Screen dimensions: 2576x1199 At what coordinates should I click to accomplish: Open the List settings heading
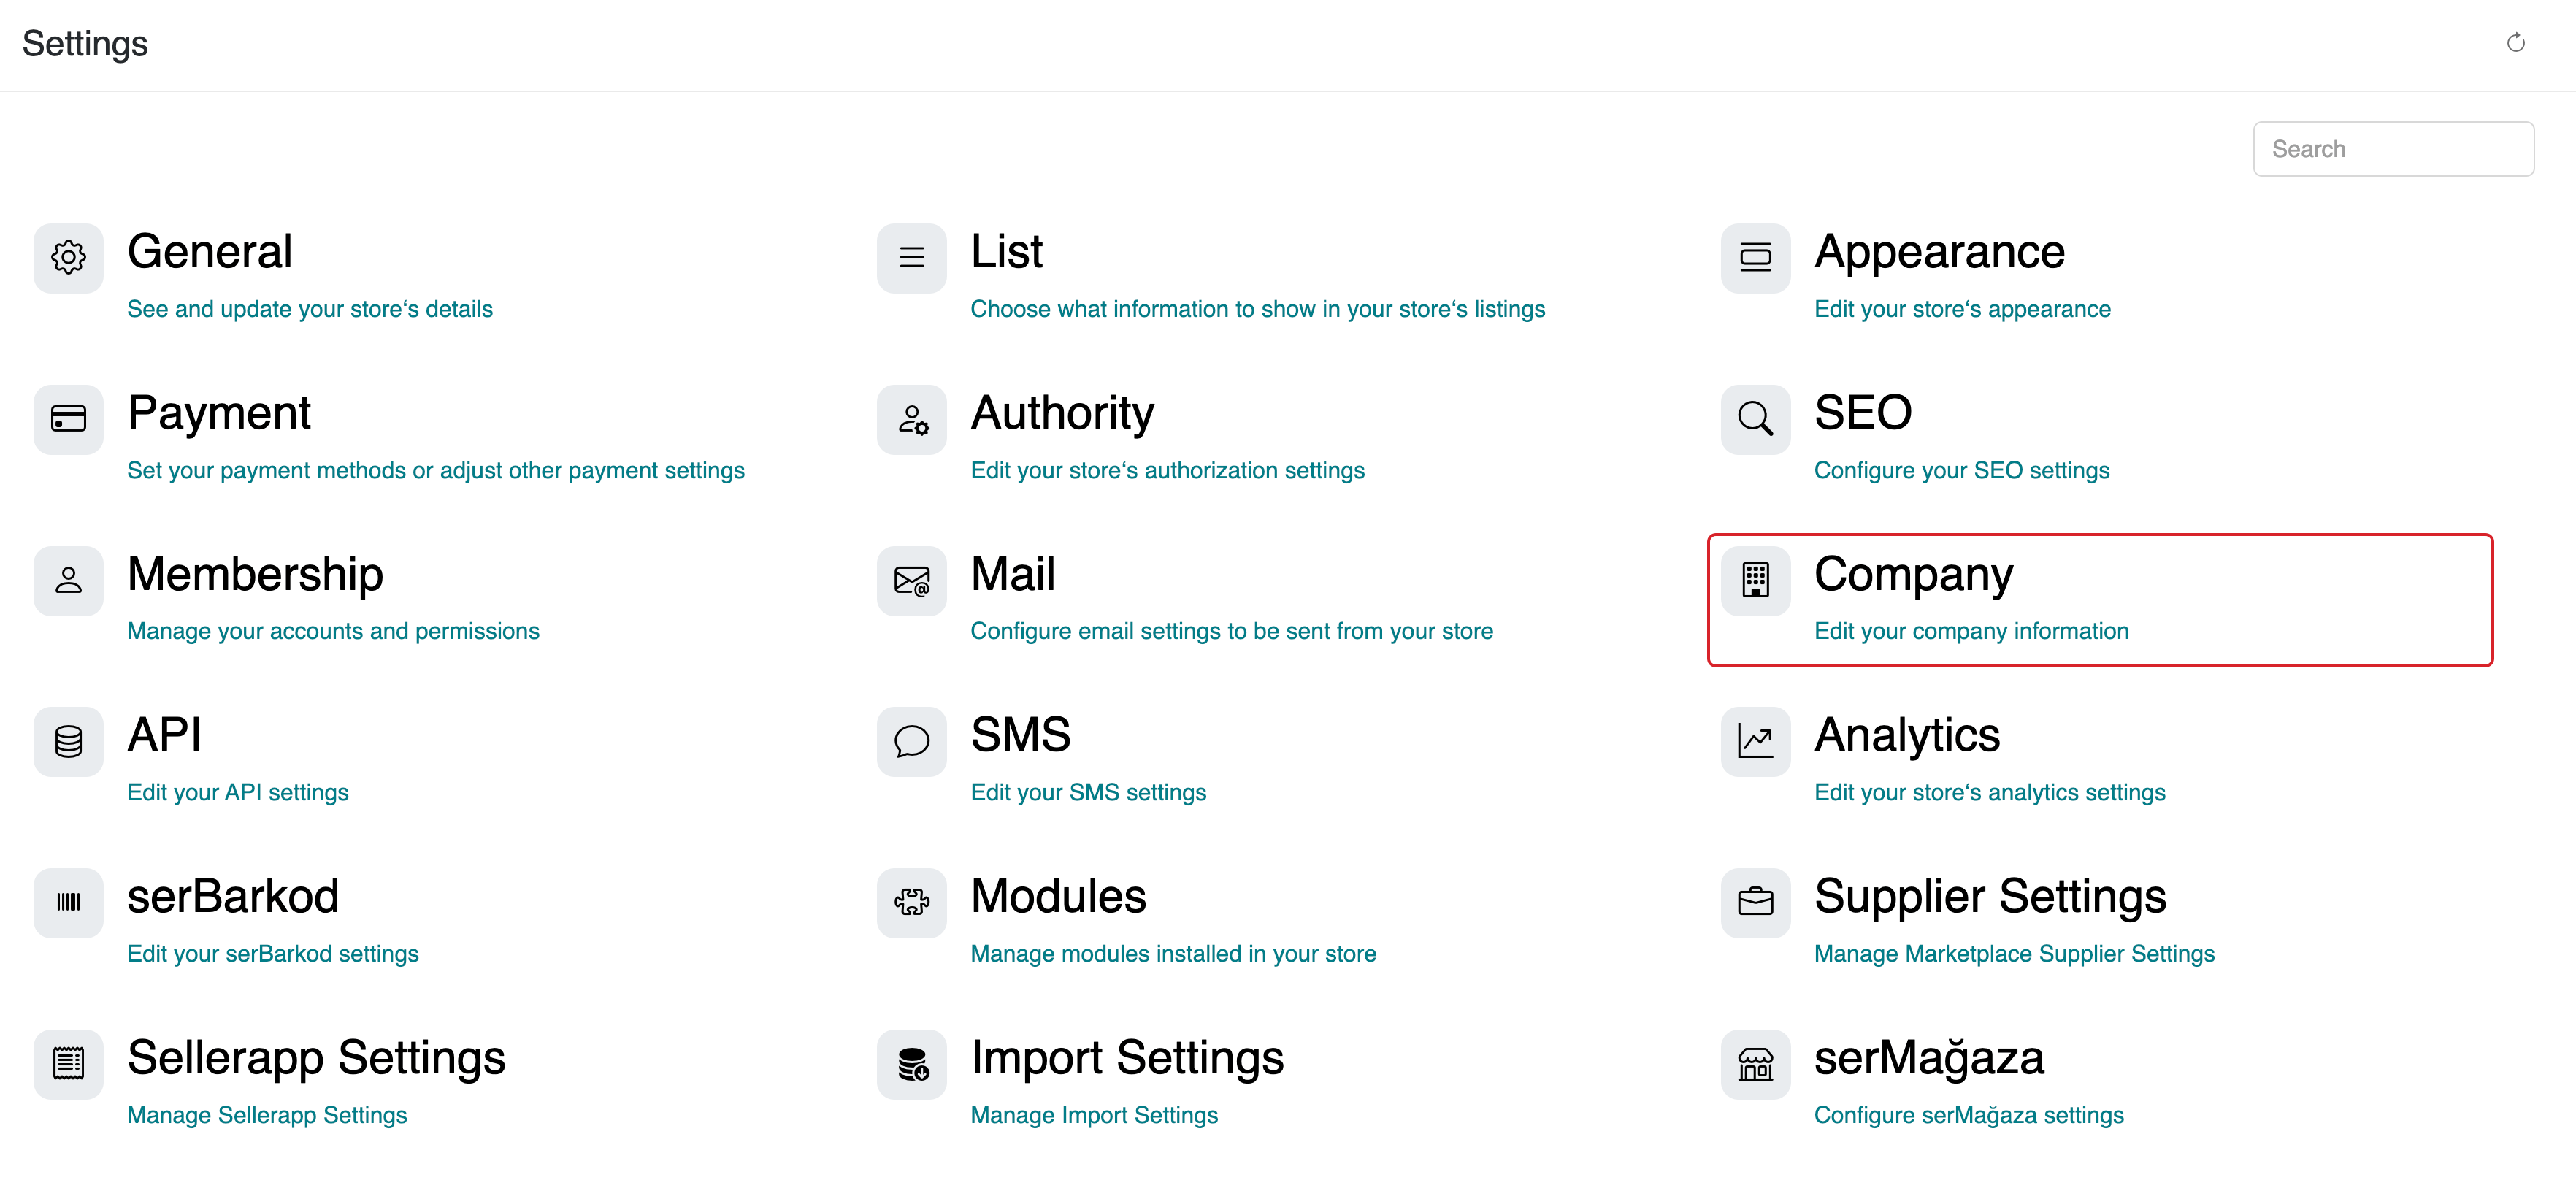[1006, 251]
